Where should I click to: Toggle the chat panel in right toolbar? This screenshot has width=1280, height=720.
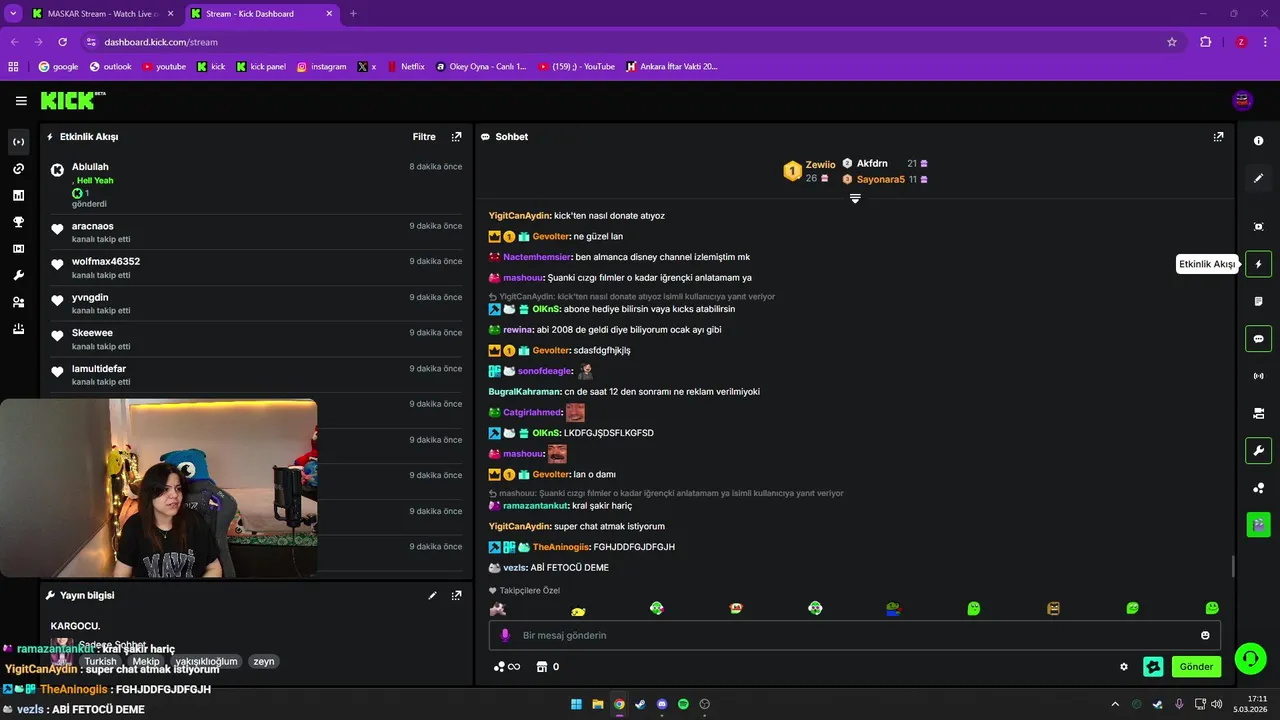(x=1258, y=339)
